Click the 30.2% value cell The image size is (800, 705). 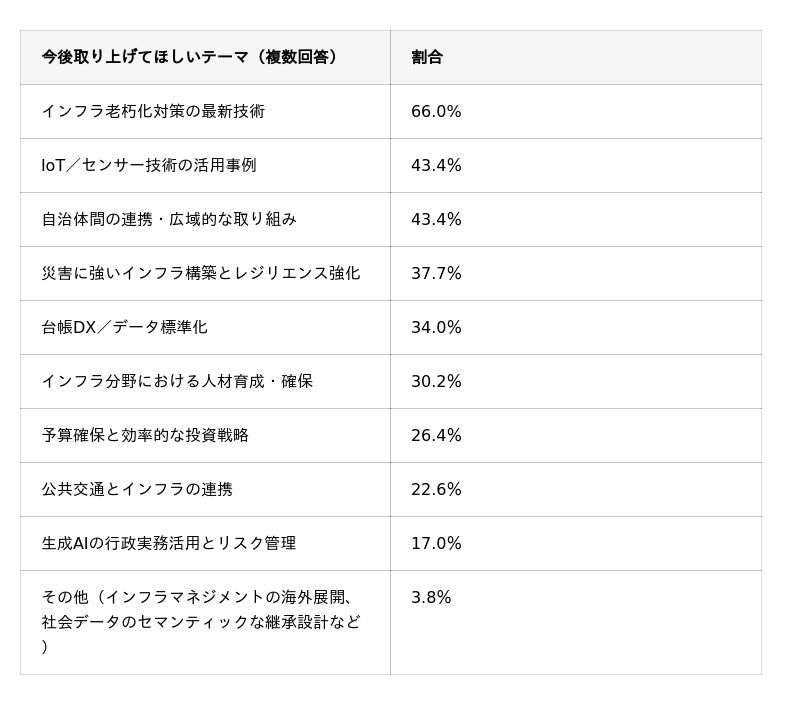(436, 381)
